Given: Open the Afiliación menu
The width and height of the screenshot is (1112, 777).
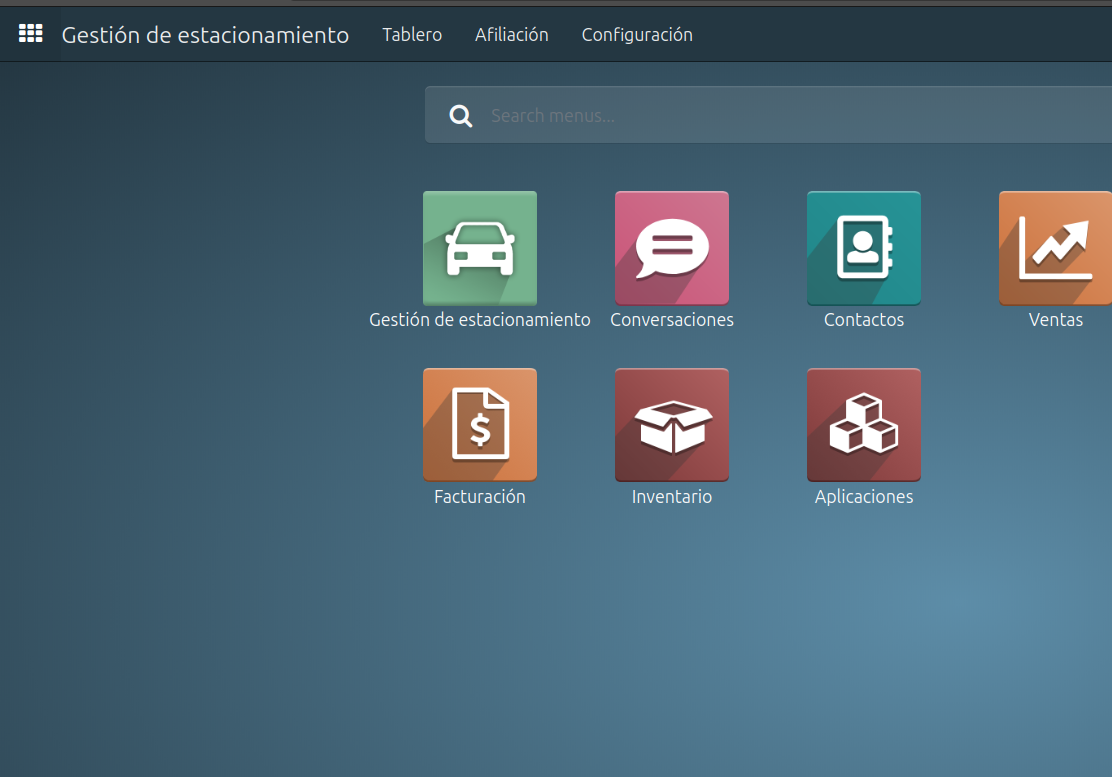Looking at the screenshot, I should click(511, 34).
